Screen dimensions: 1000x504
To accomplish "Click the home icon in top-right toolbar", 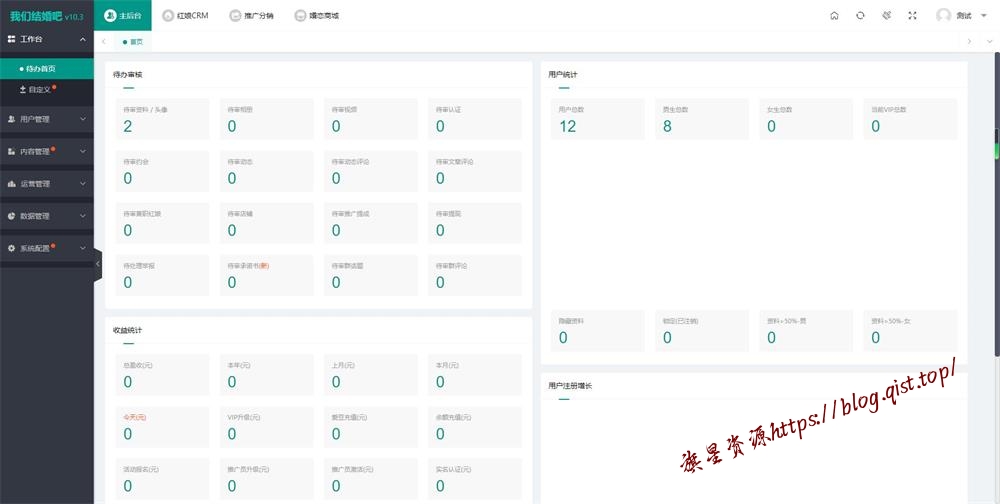I will point(834,16).
